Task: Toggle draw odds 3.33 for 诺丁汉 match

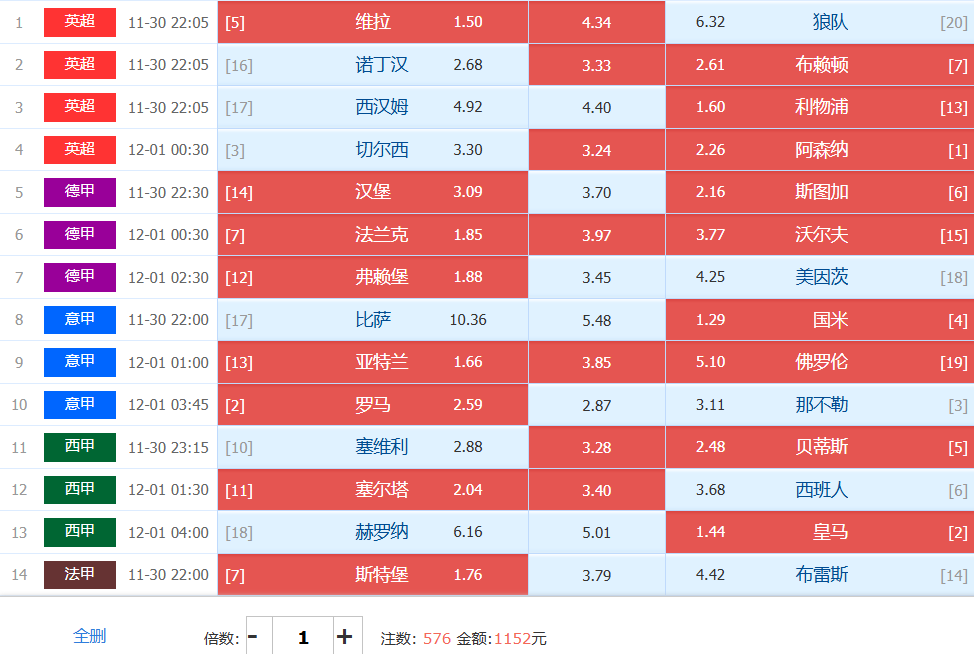Action: point(596,65)
